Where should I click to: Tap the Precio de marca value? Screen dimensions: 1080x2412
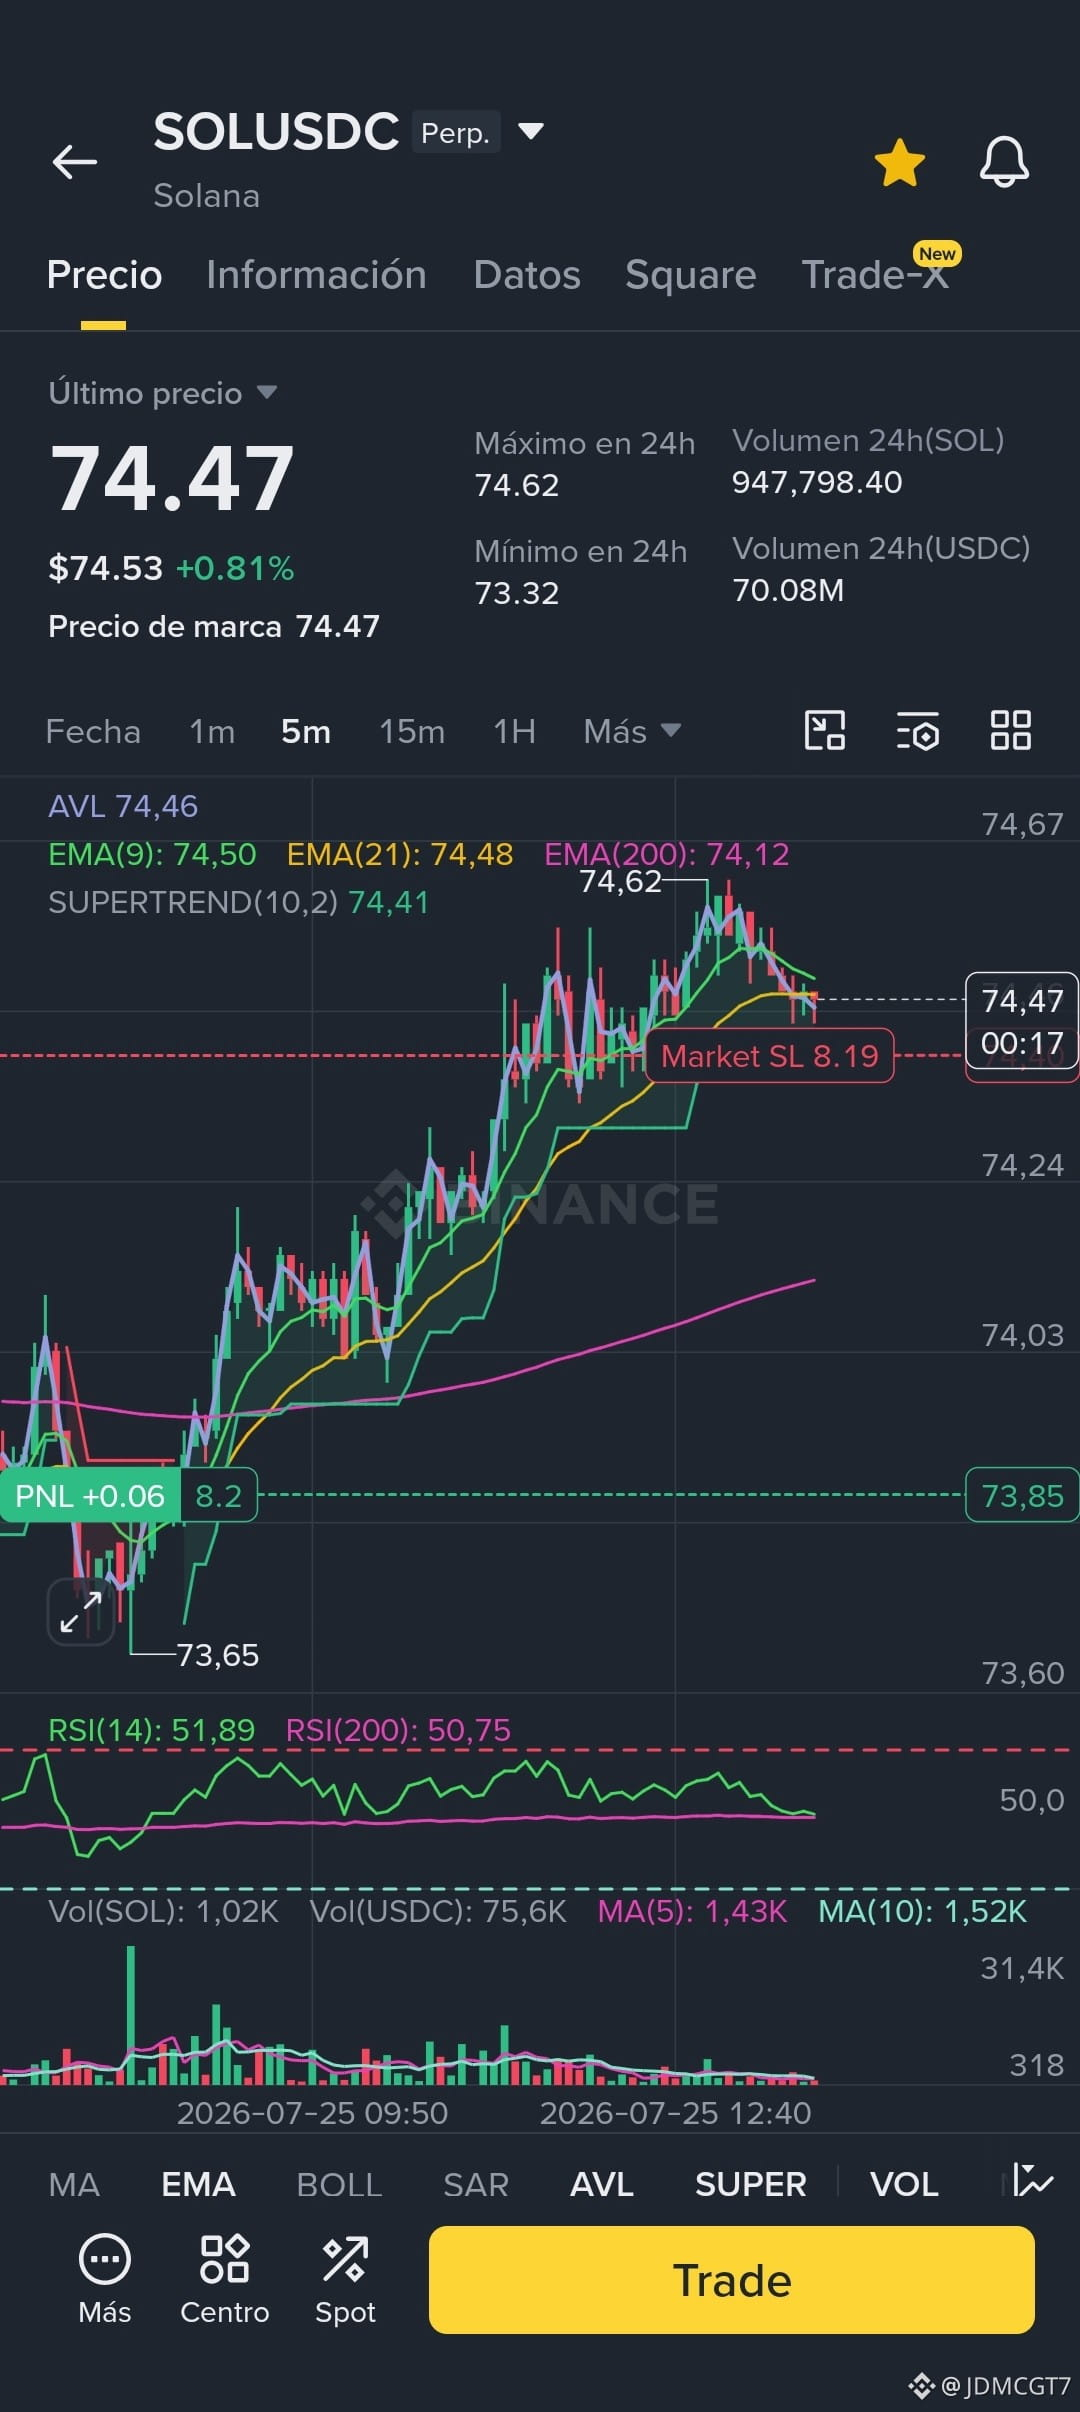tap(338, 626)
